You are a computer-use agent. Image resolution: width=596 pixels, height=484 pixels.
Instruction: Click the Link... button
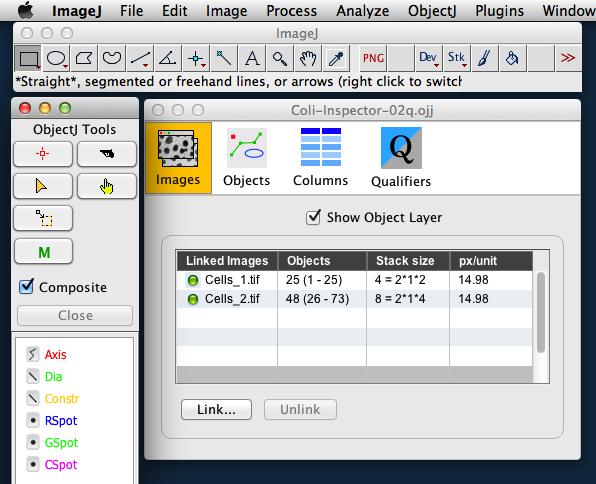coord(216,409)
